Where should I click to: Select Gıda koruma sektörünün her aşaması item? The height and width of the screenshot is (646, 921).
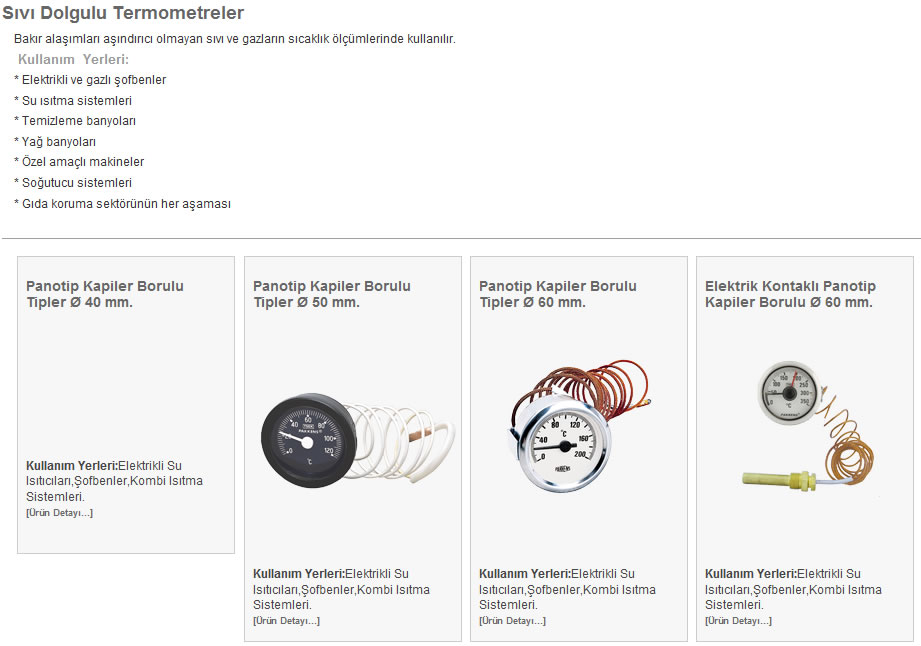[x=122, y=204]
